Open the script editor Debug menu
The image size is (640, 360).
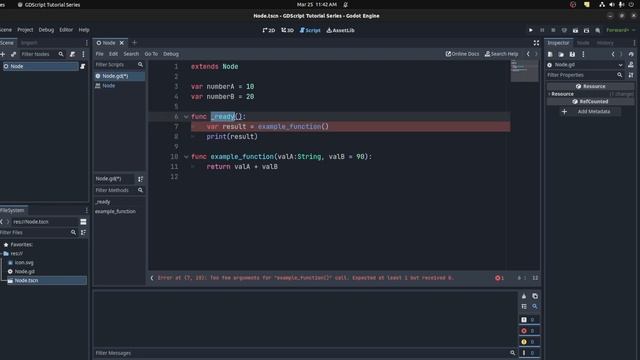[171, 54]
